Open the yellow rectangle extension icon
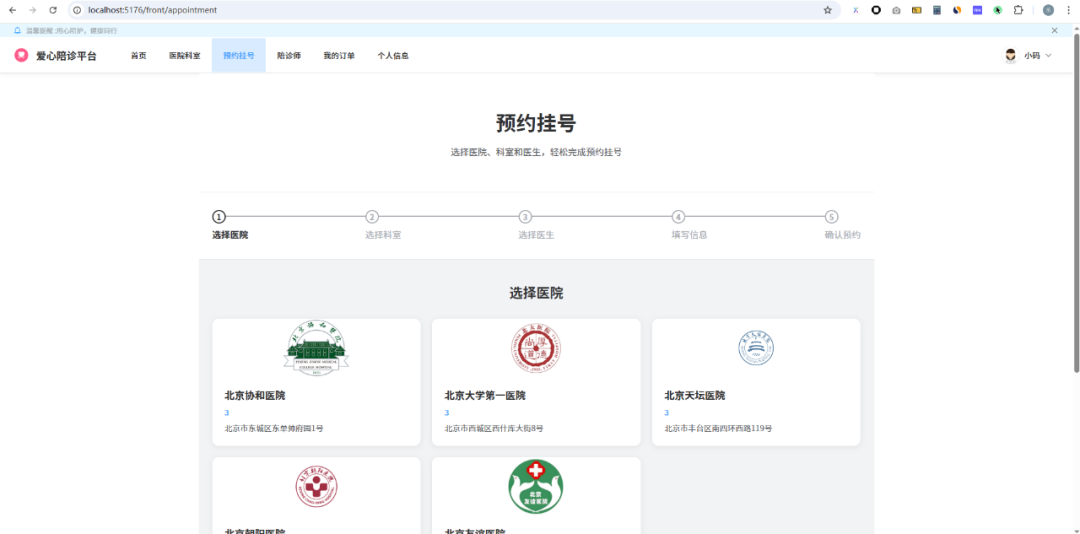Viewport: 1080px width, 534px height. point(916,10)
